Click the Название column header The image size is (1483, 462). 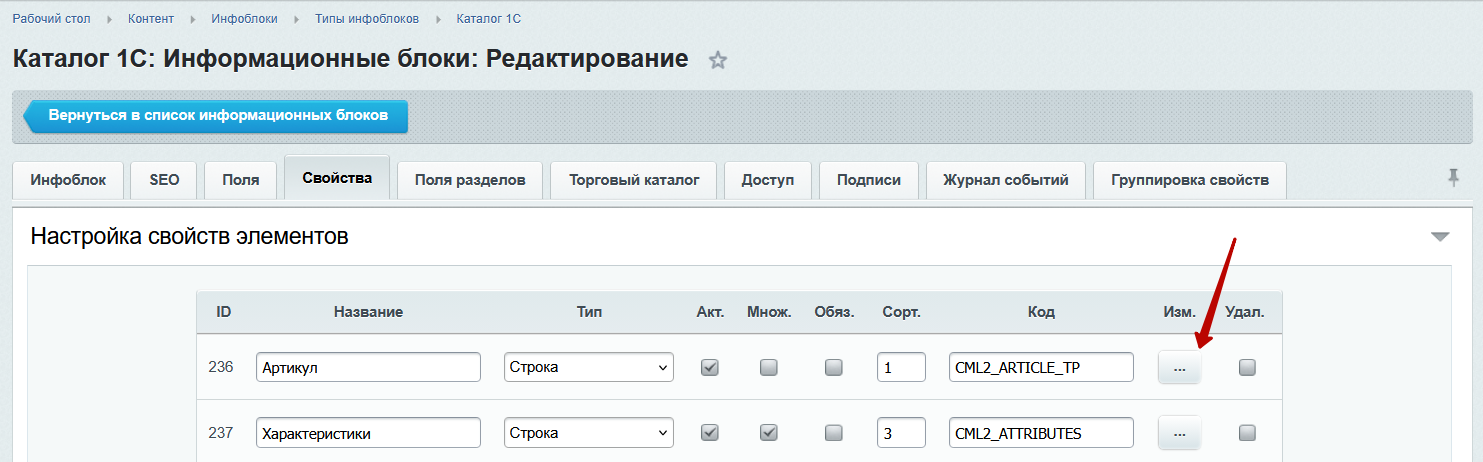click(x=368, y=312)
